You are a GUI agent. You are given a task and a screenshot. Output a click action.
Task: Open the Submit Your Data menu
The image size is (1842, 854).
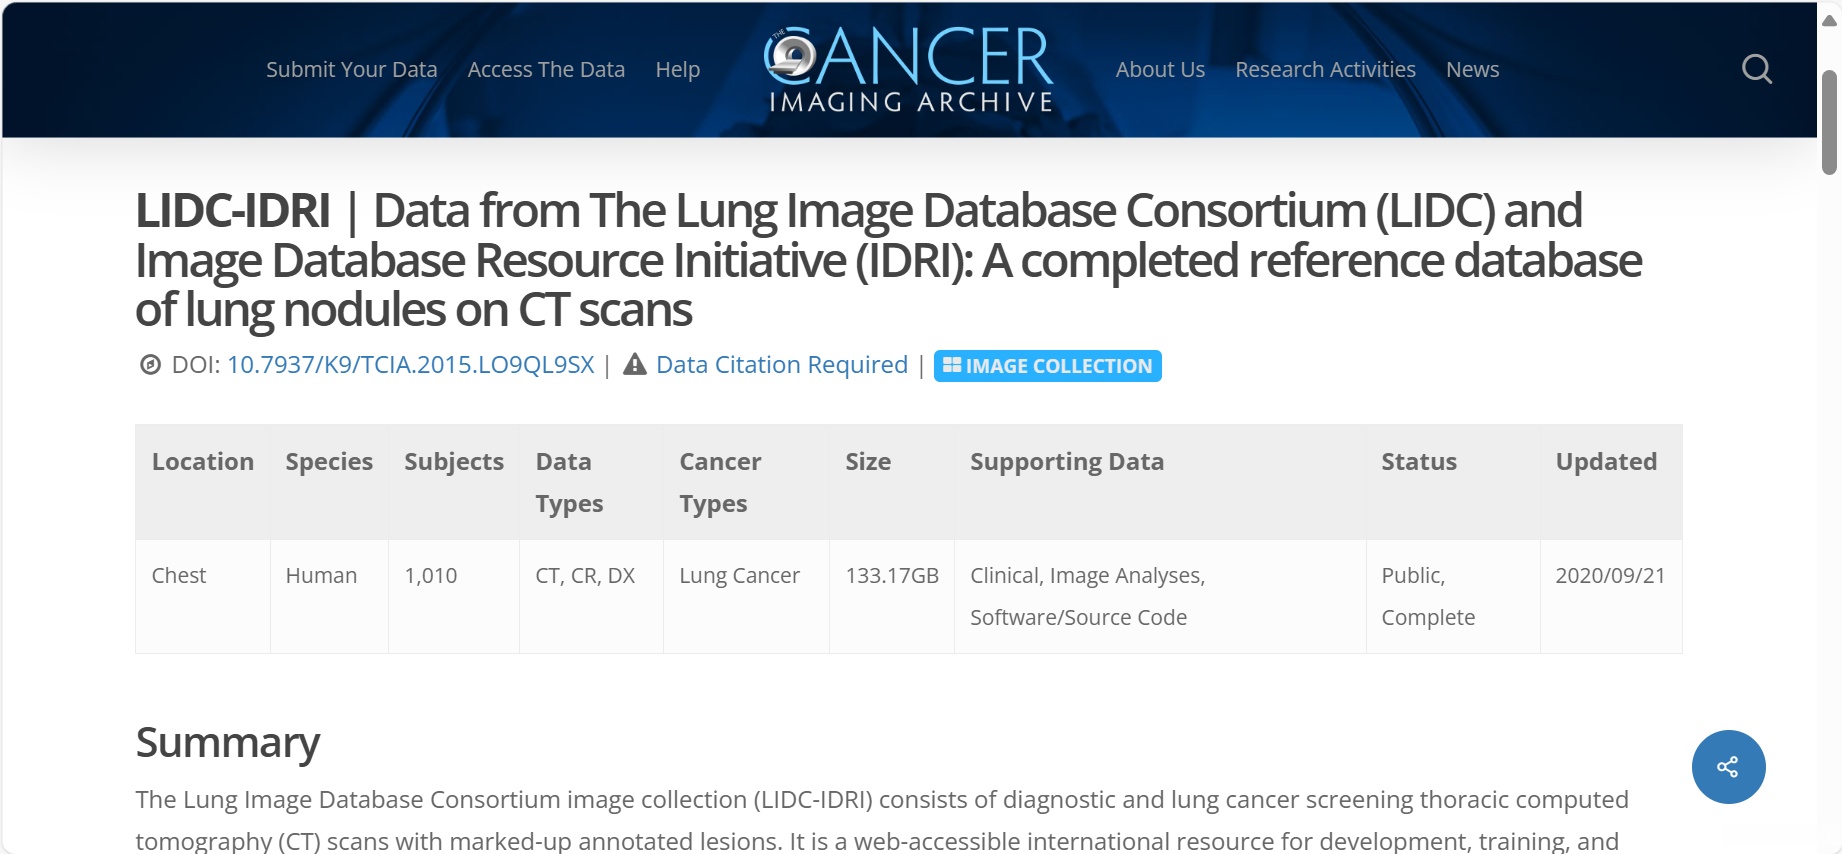[x=351, y=69]
